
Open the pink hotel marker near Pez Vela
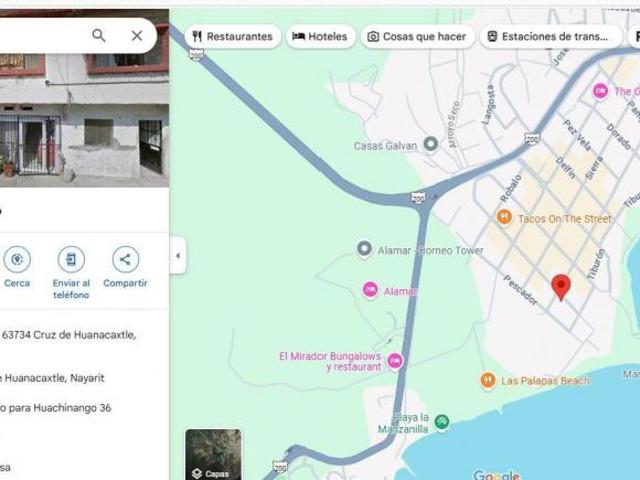pos(600,91)
